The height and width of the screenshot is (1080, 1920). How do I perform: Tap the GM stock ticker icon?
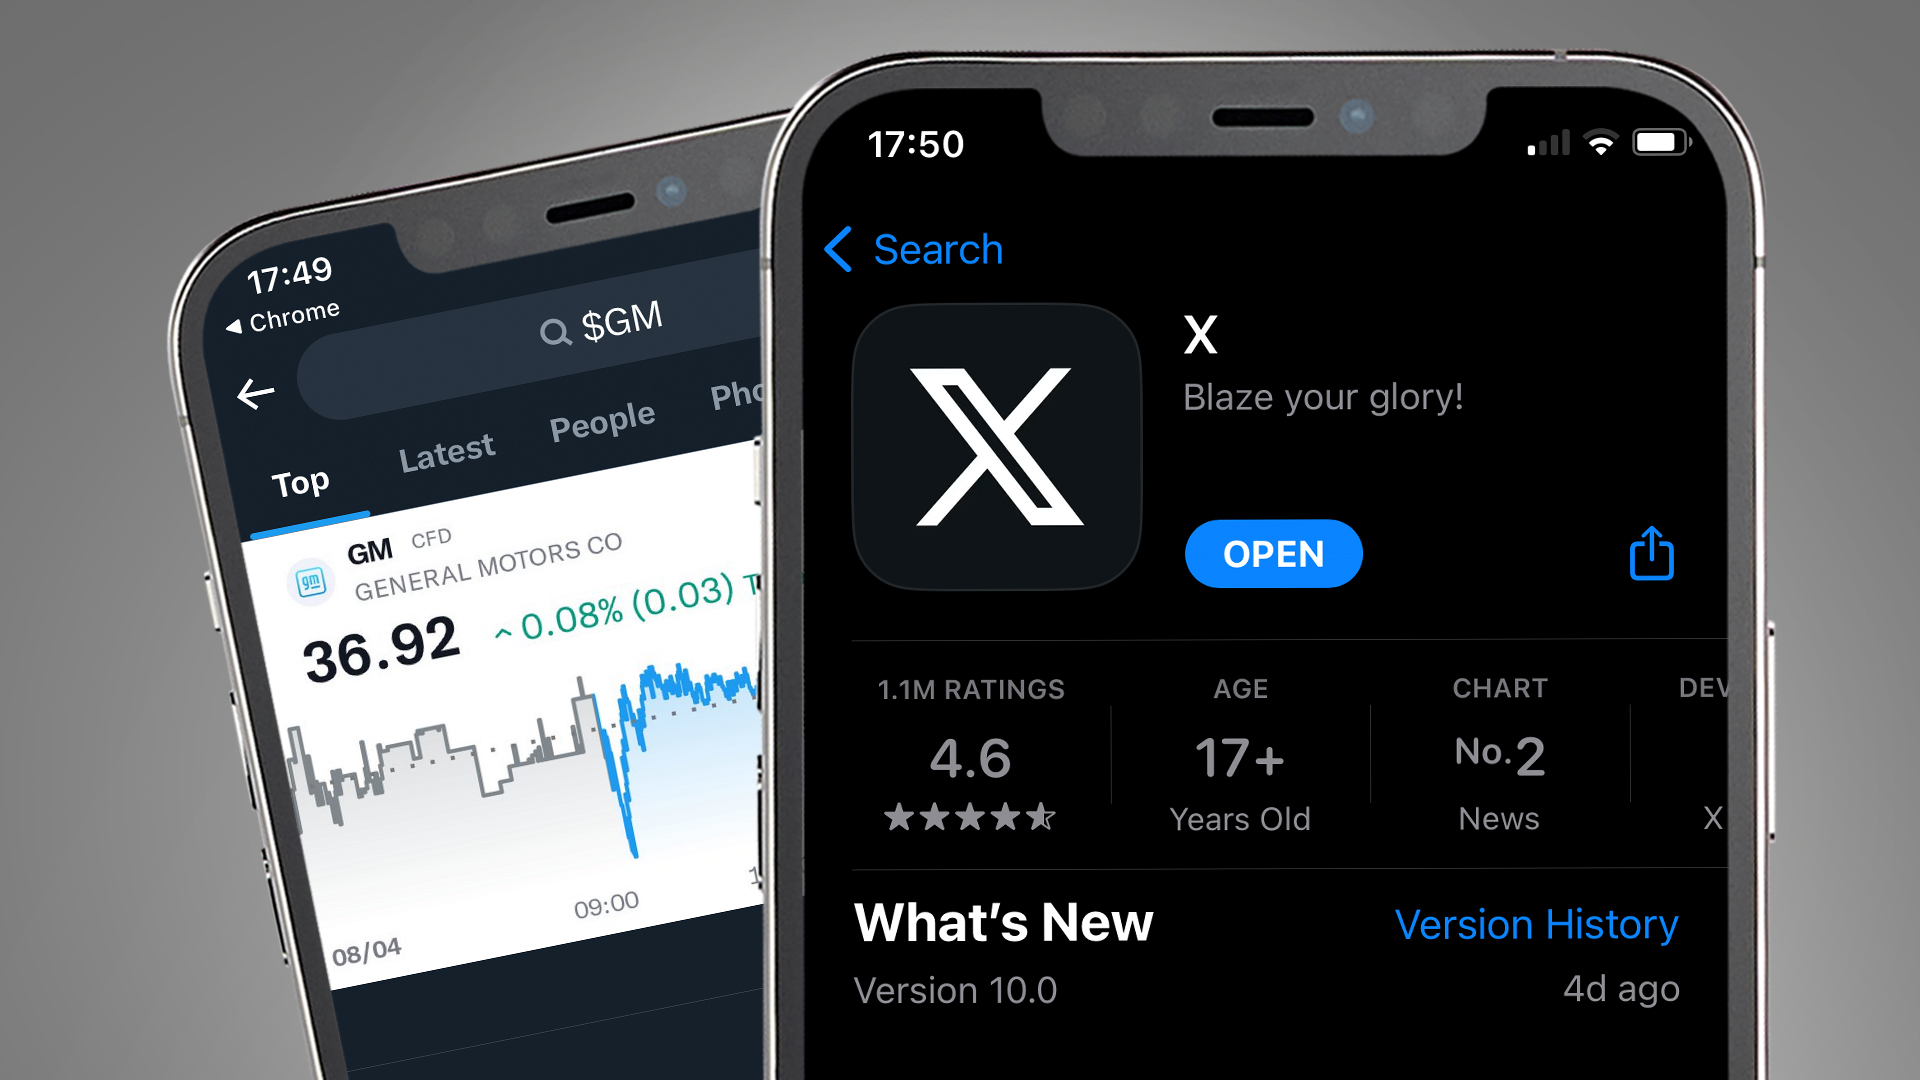tap(302, 601)
